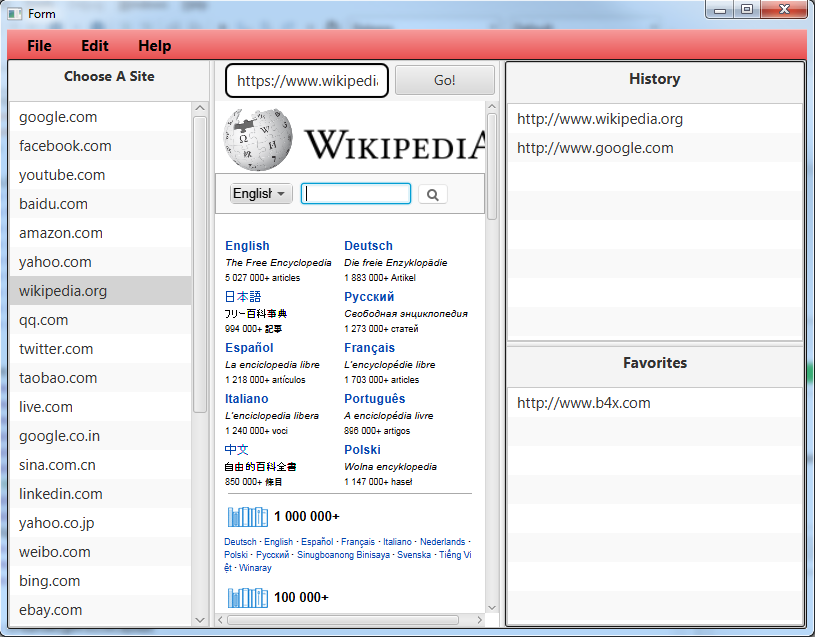Open the Help menu
815x637 pixels.
(x=154, y=46)
